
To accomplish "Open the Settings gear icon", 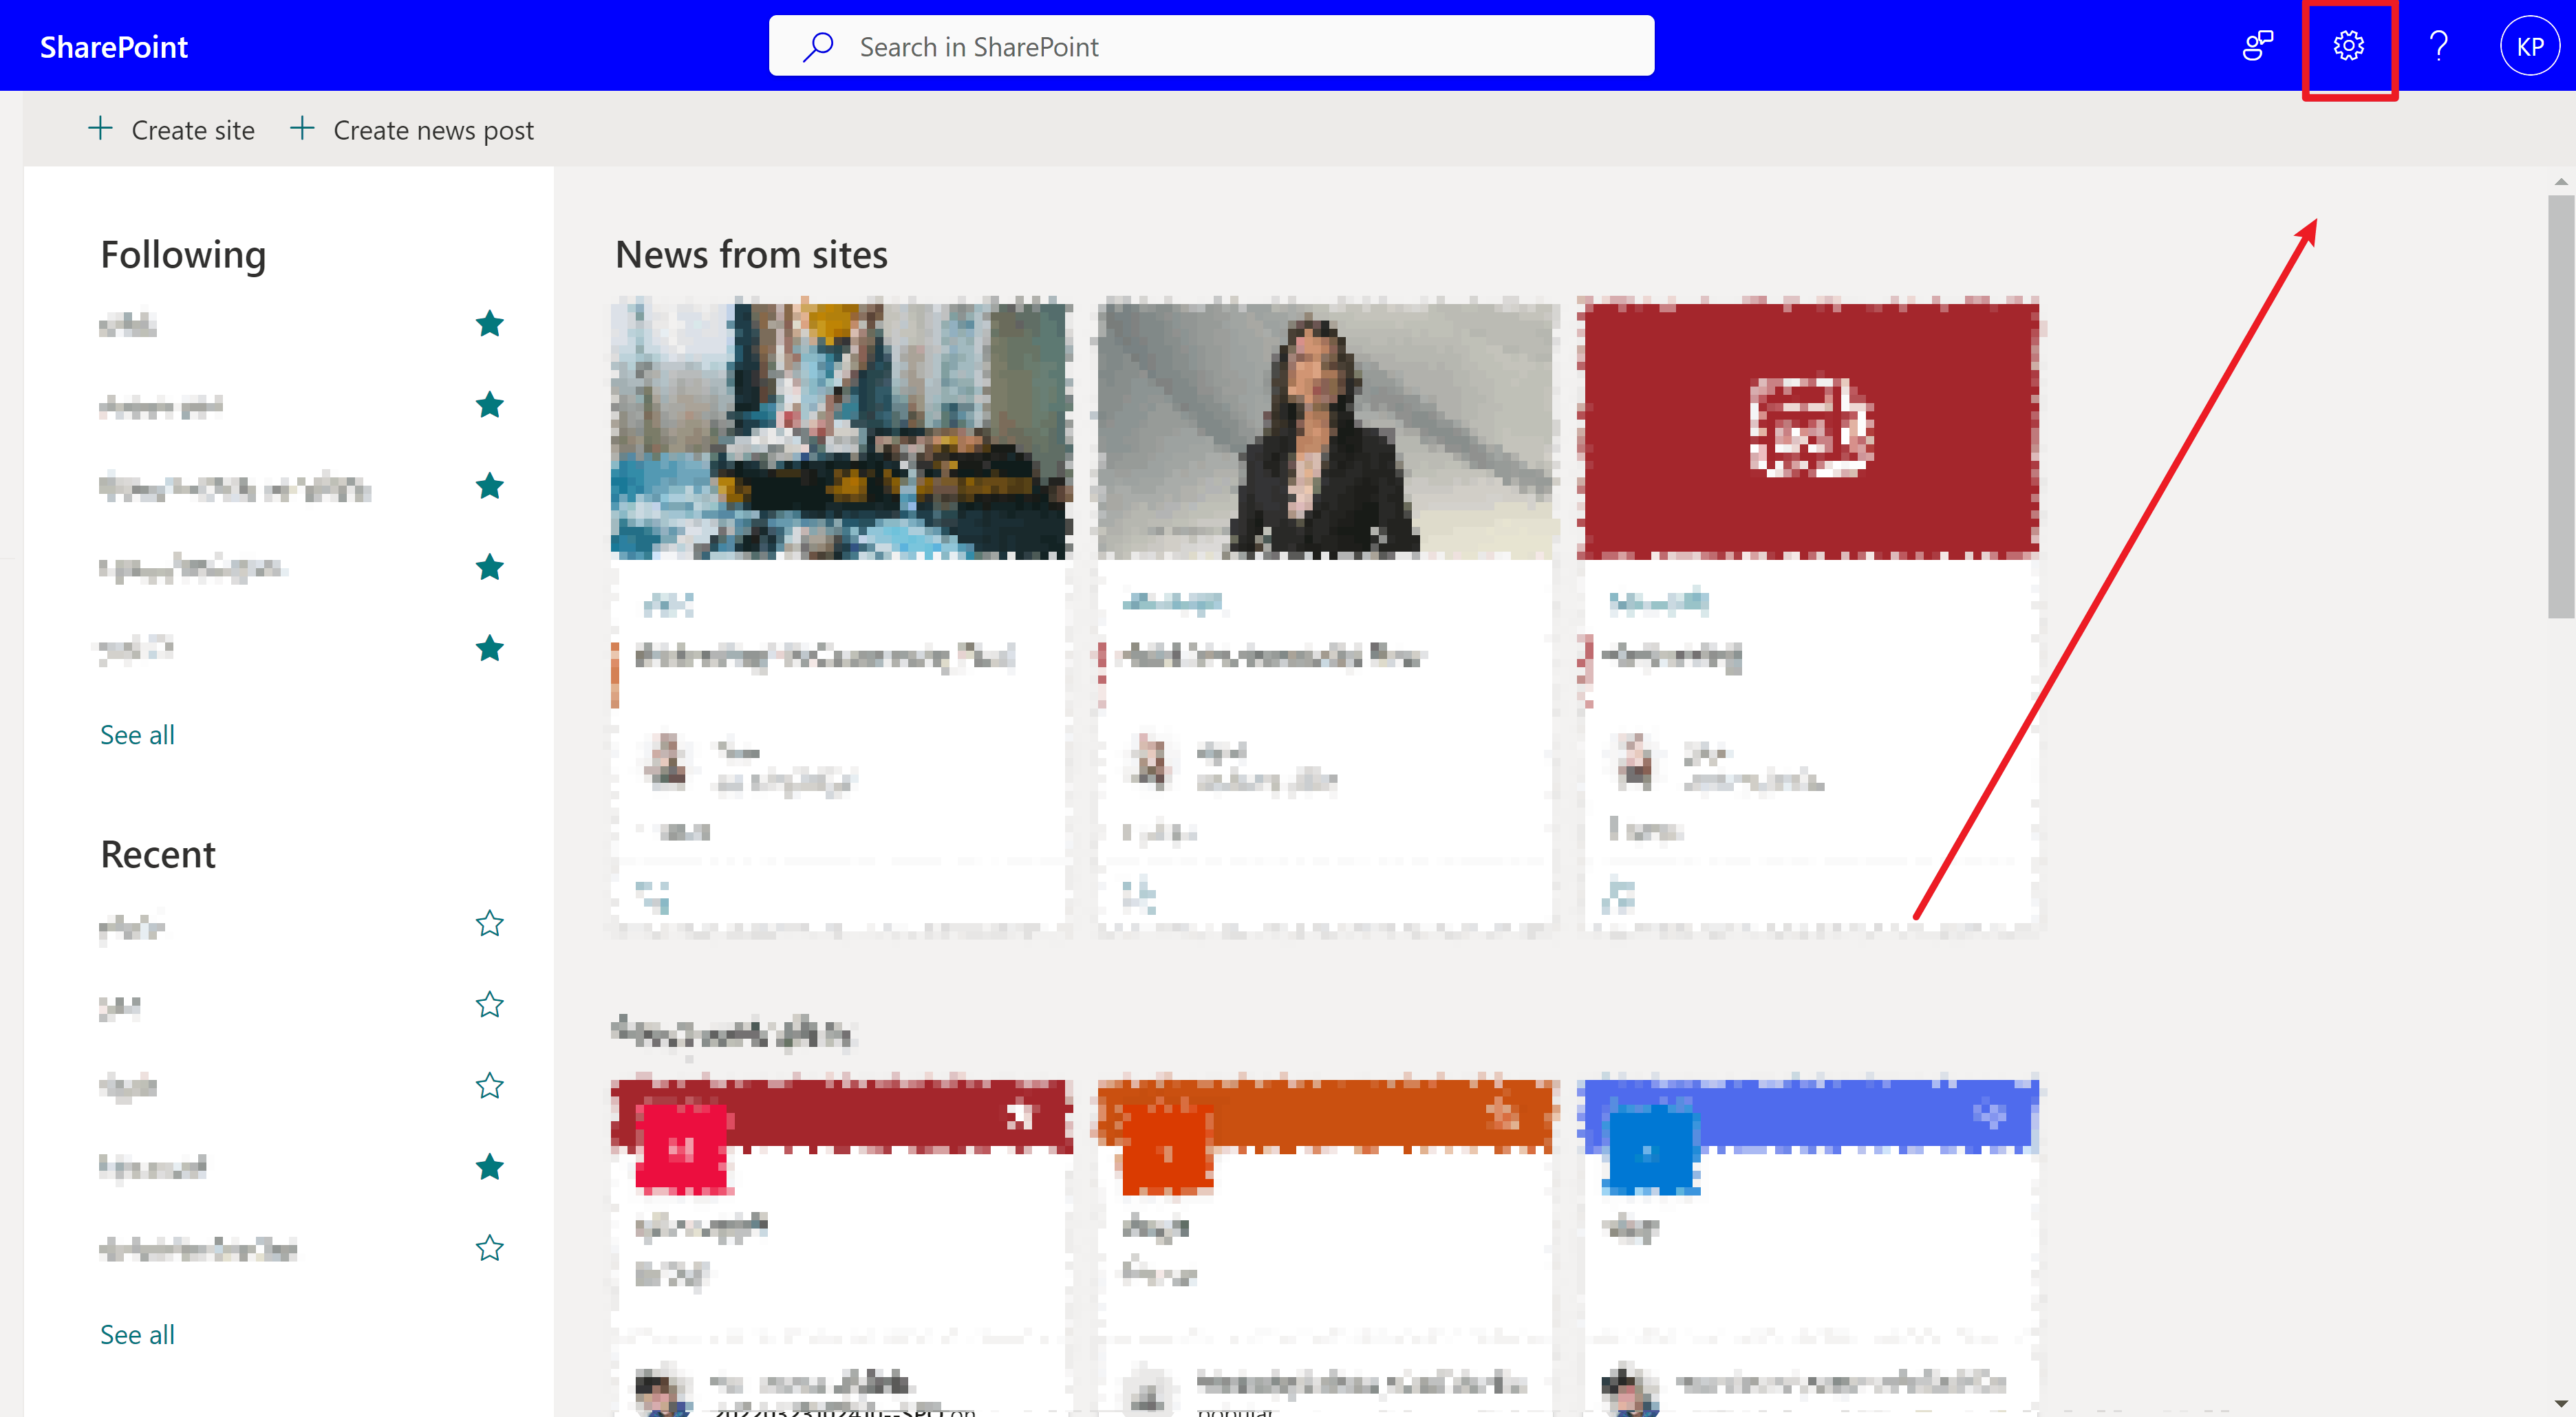I will [x=2348, y=46].
